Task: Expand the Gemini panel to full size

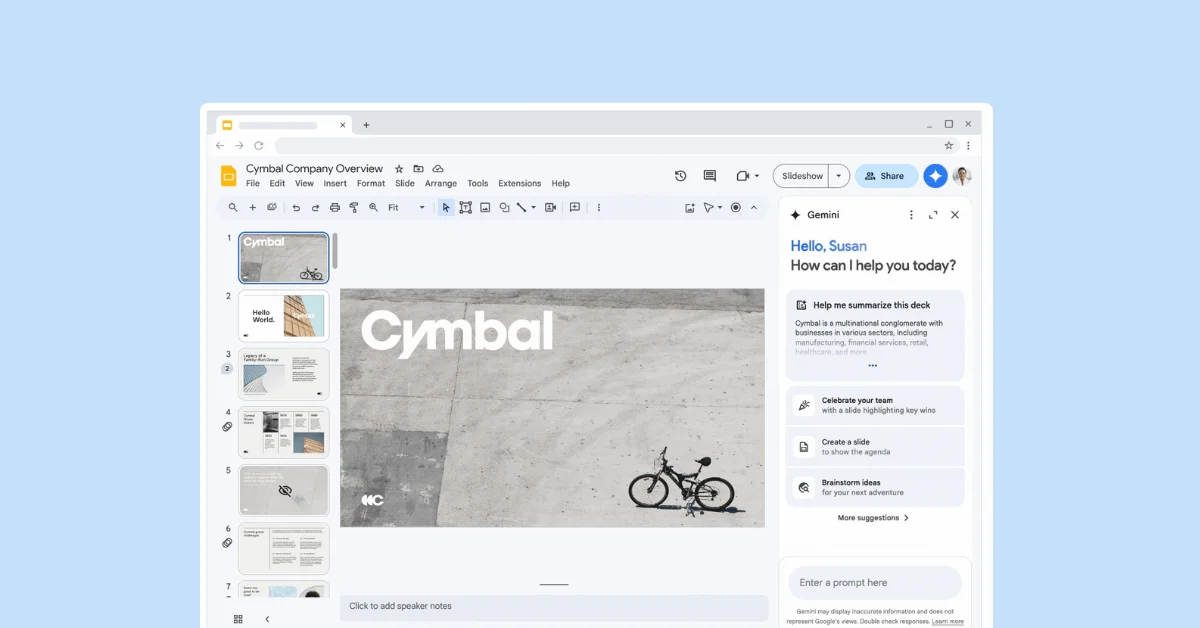Action: point(933,215)
